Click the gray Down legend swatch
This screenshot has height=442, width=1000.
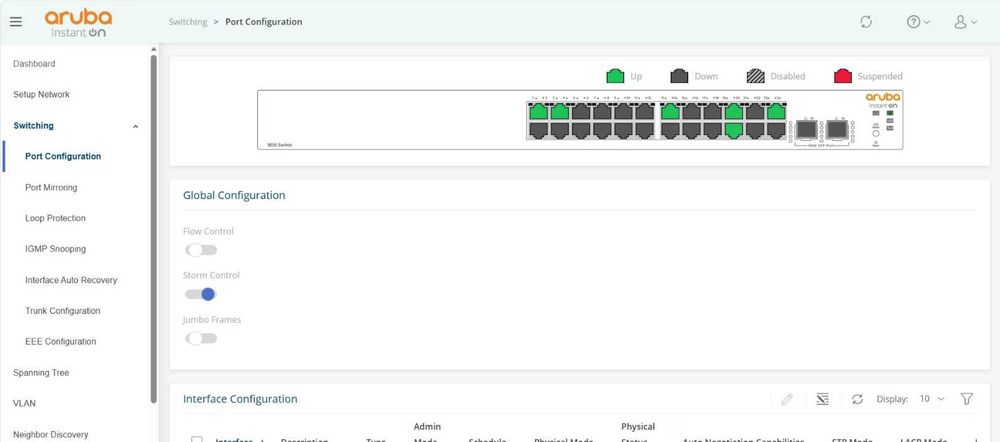tap(679, 76)
